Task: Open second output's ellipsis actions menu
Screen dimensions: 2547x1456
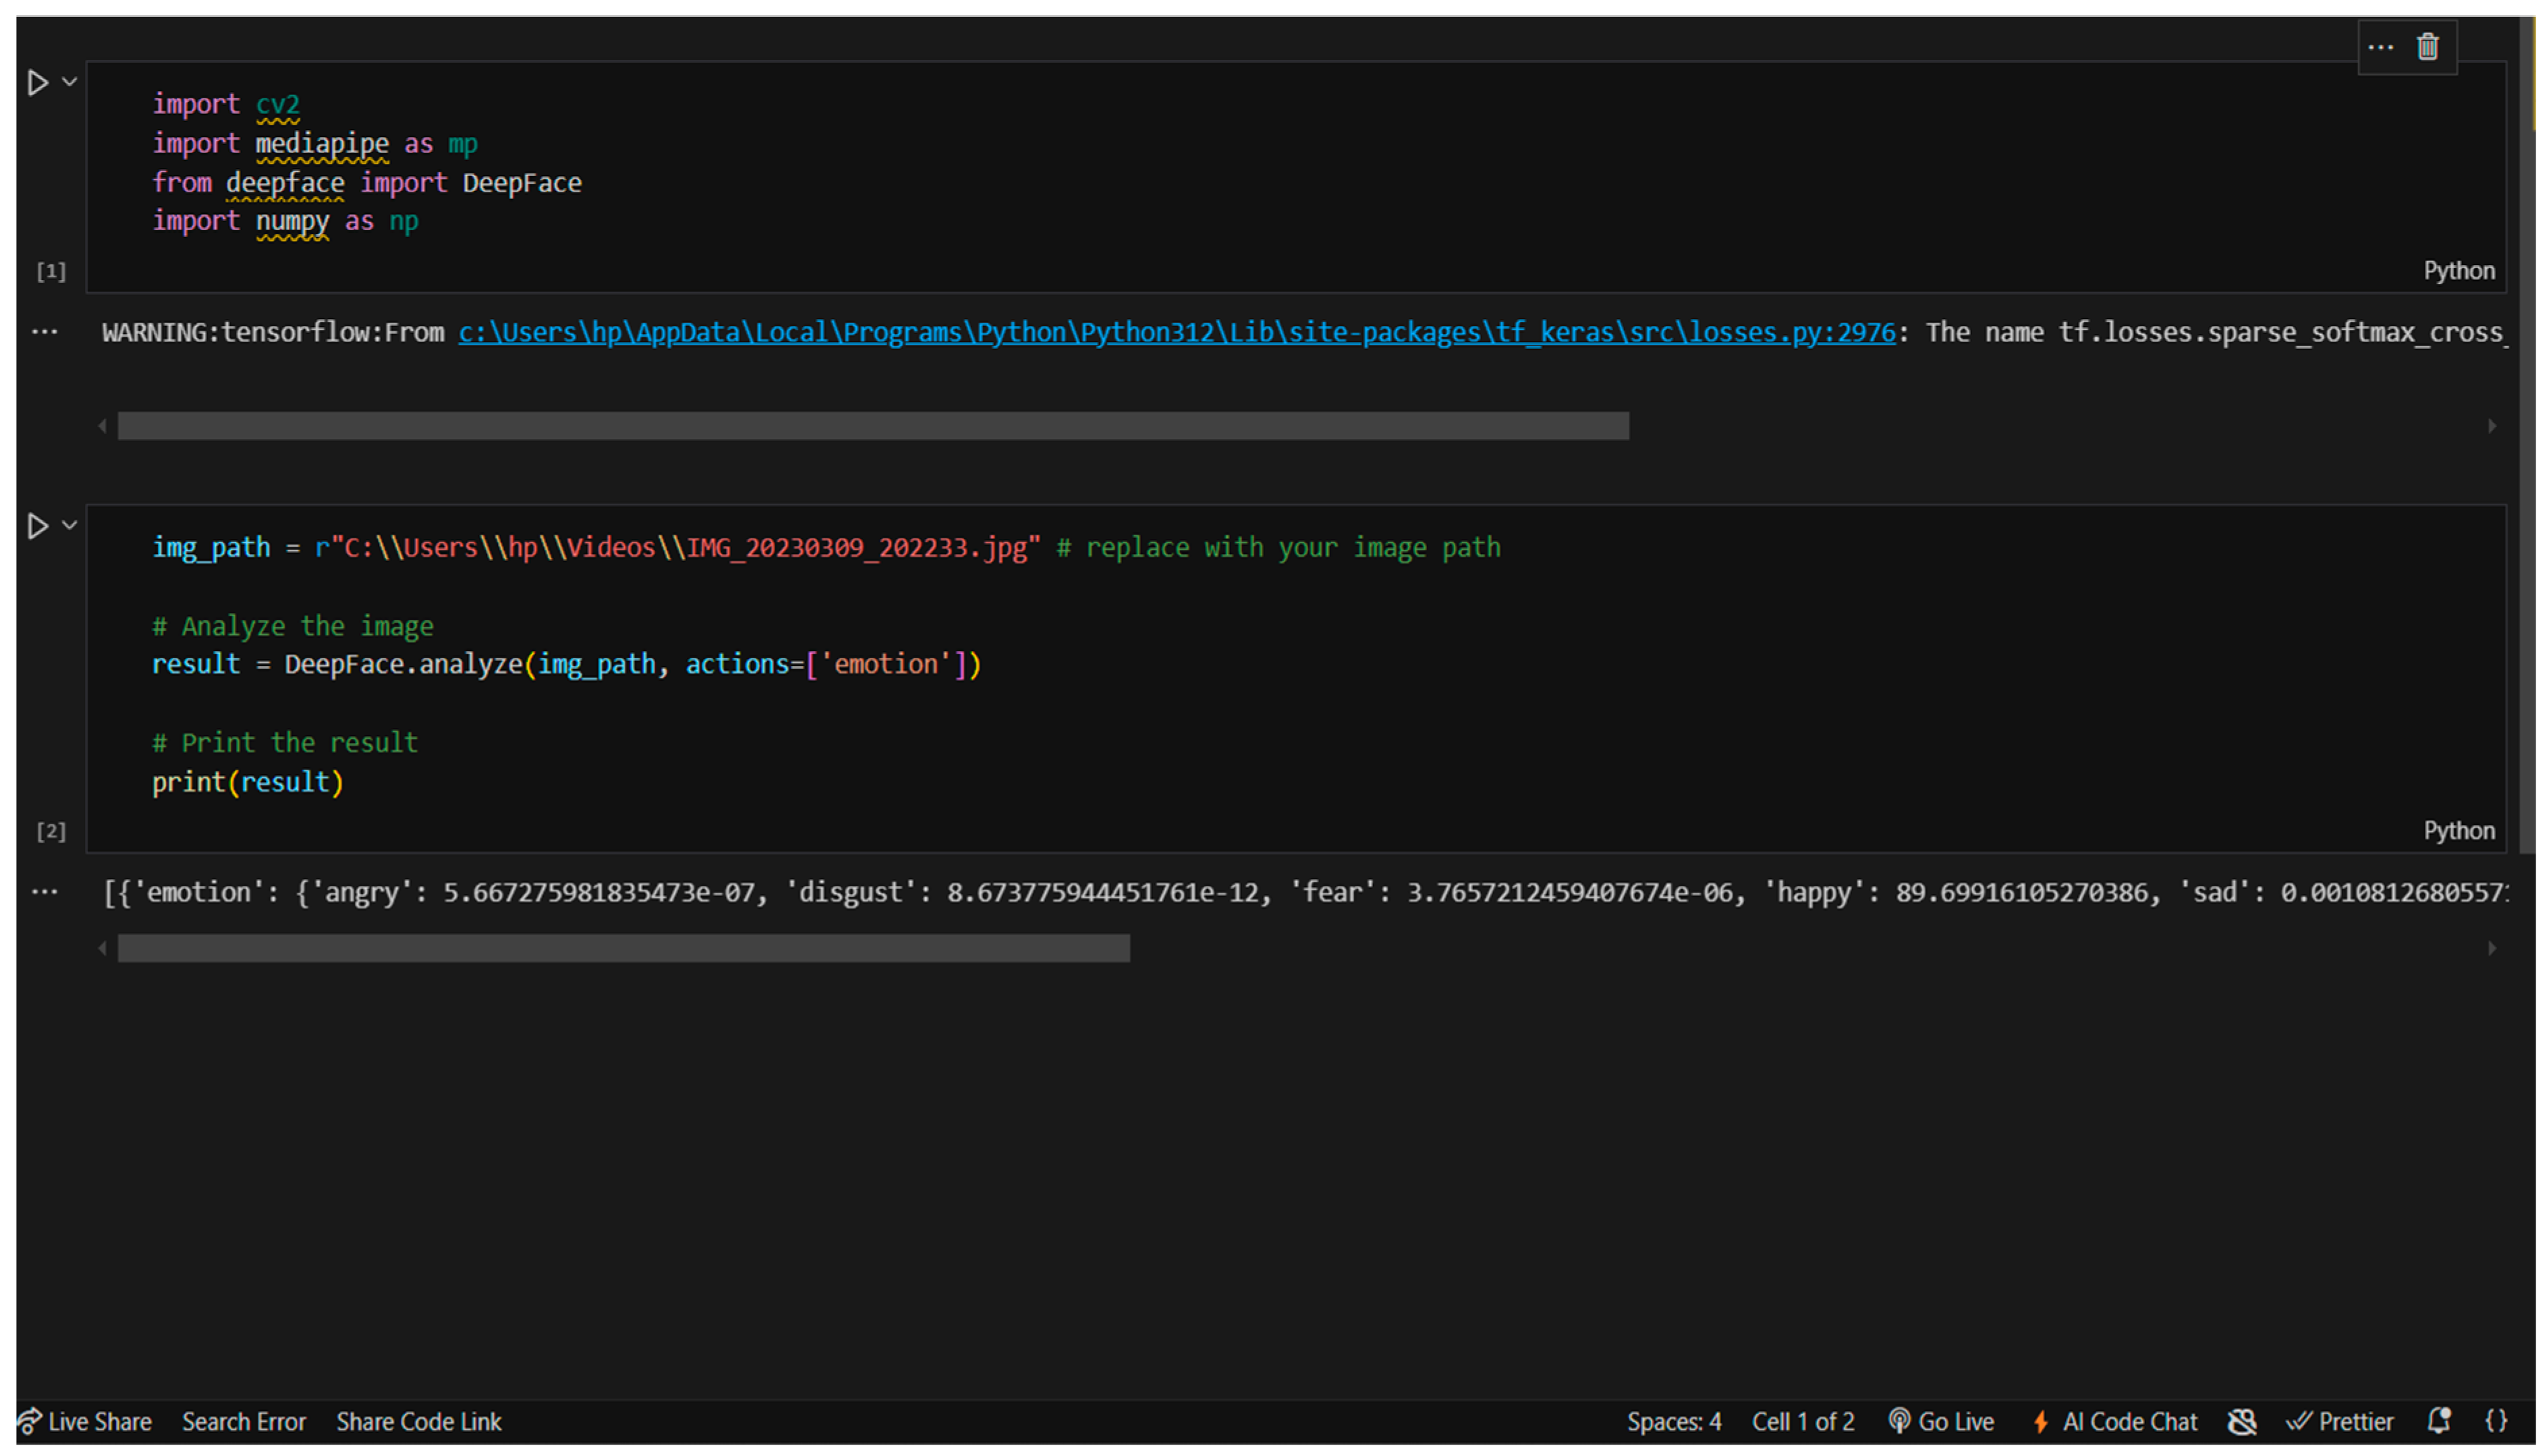Action: pyautogui.click(x=45, y=892)
